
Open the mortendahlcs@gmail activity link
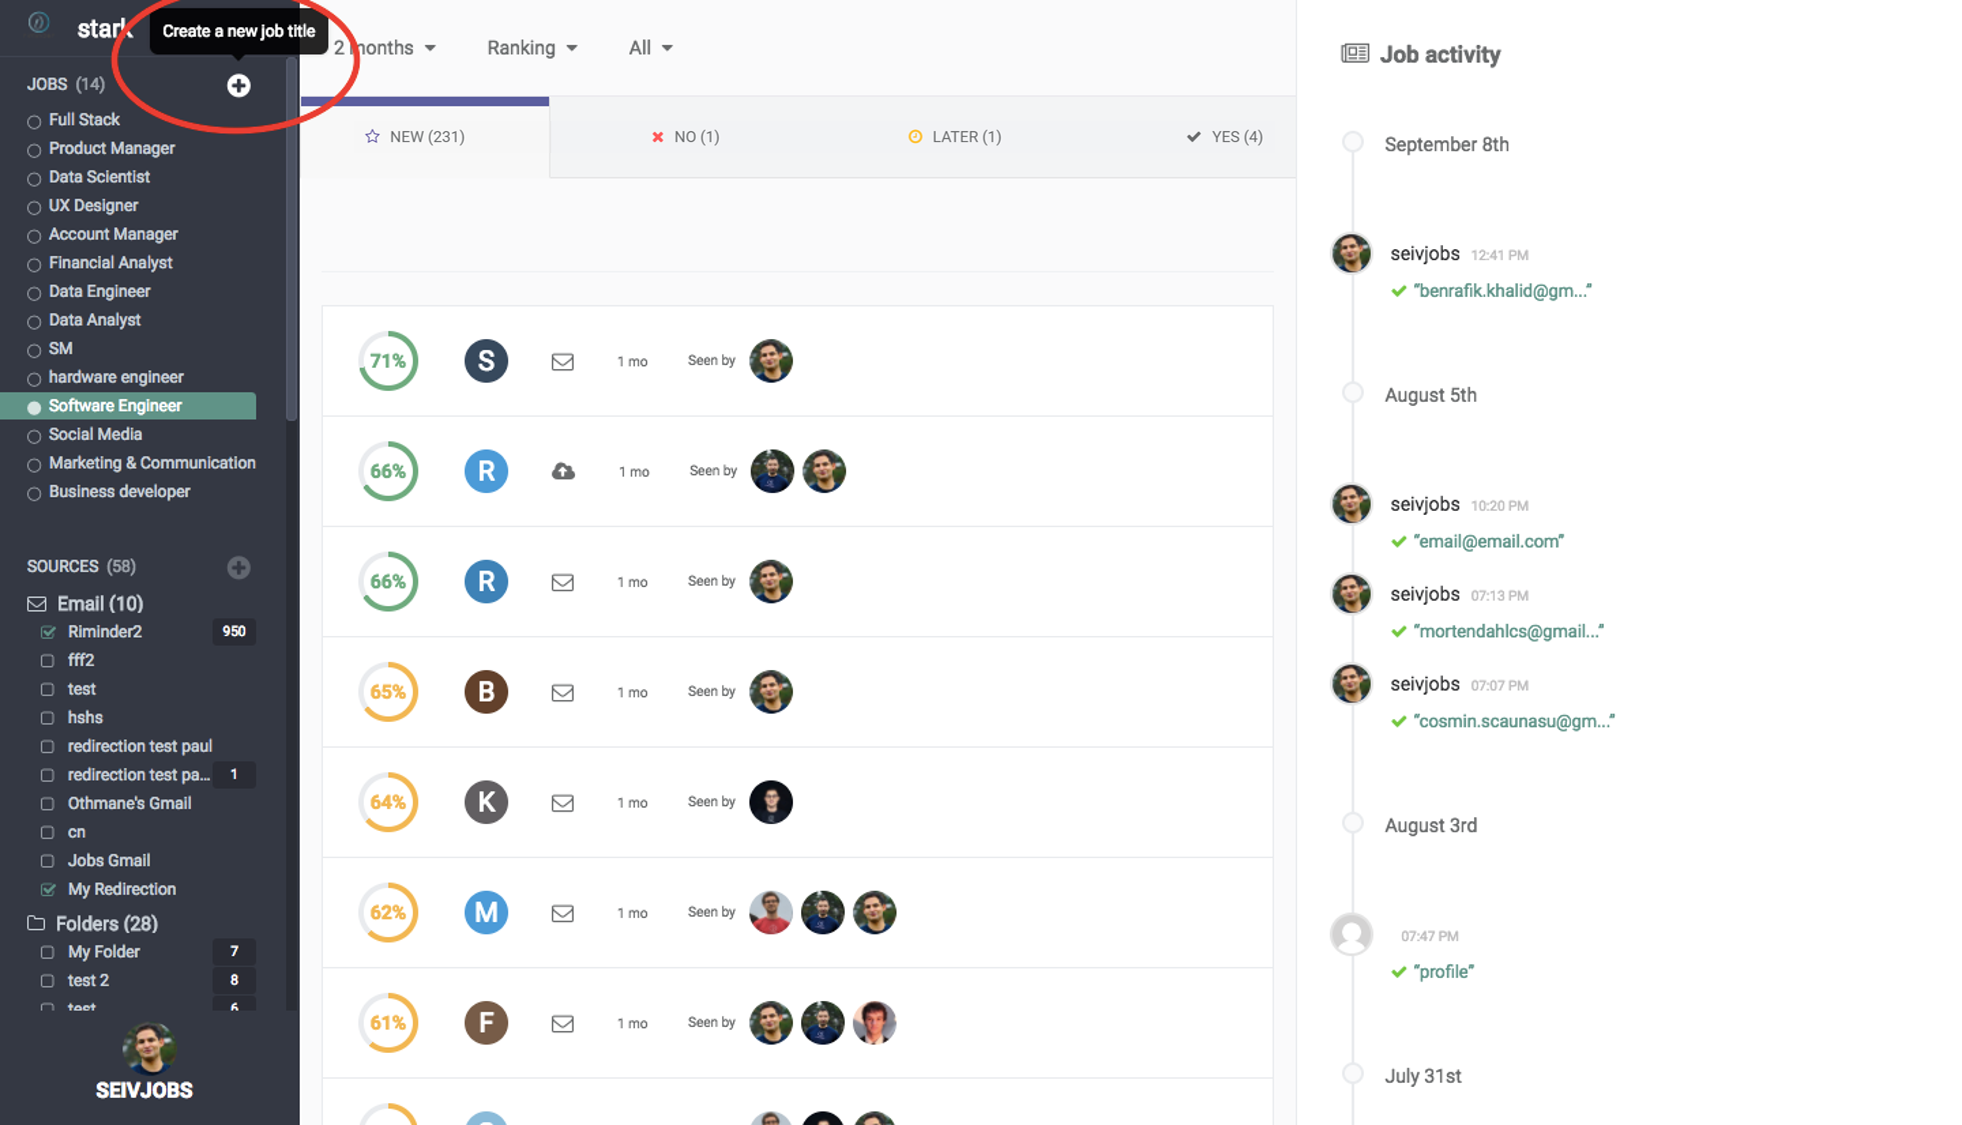(1507, 631)
